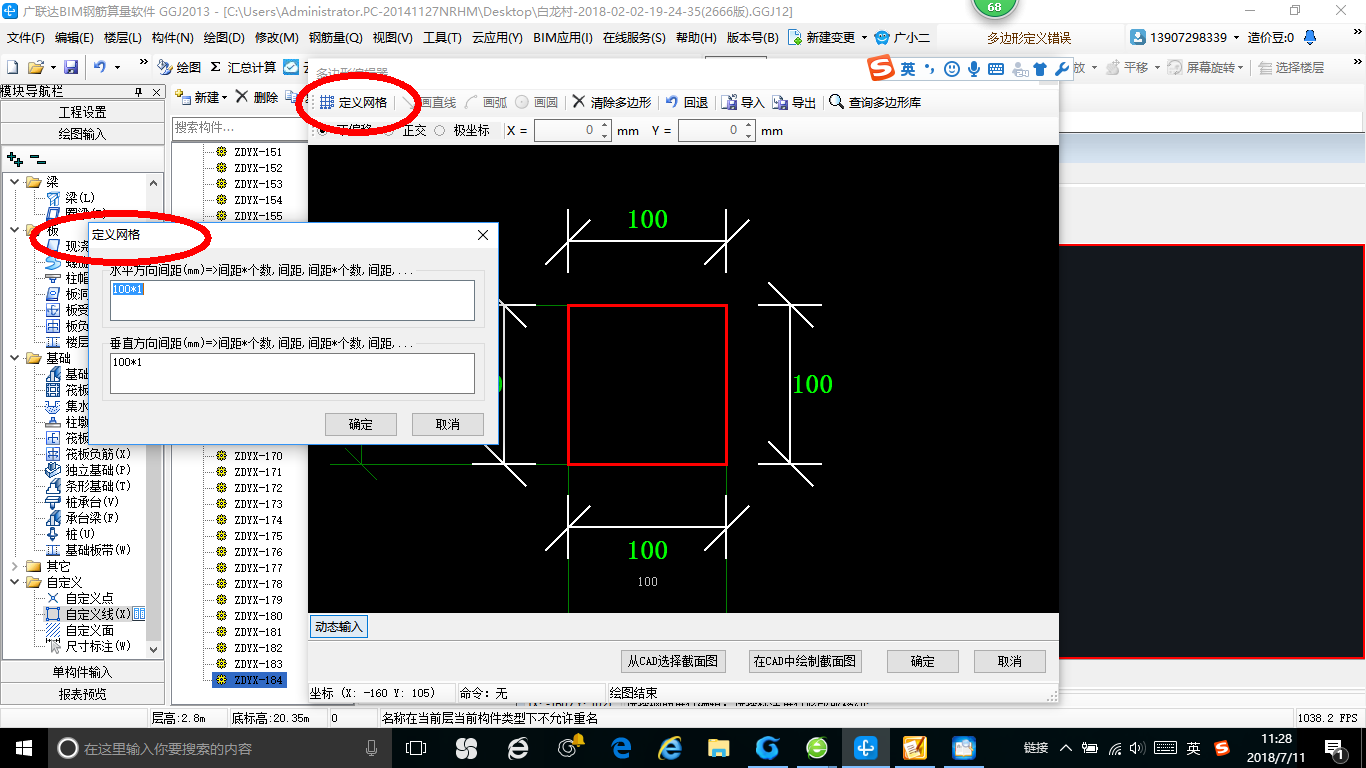Open the 新建 dropdown arrow in component list
Screen dimensions: 1366x768
225,98
